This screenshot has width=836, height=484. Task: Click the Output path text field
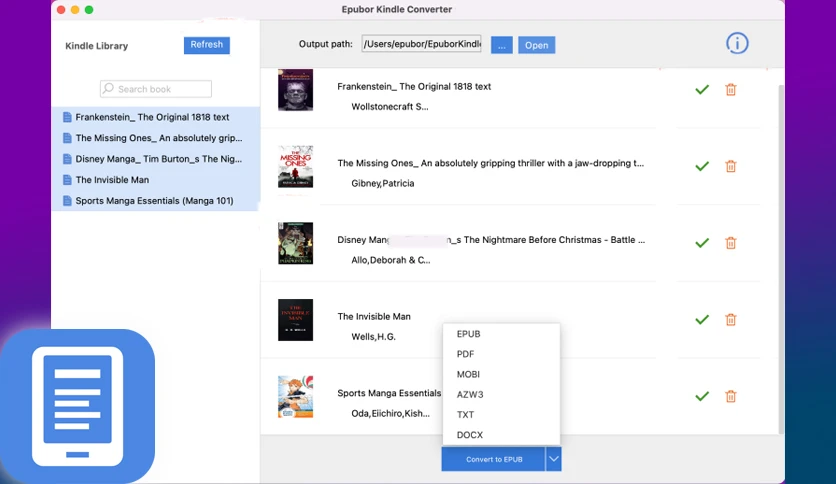tap(421, 44)
